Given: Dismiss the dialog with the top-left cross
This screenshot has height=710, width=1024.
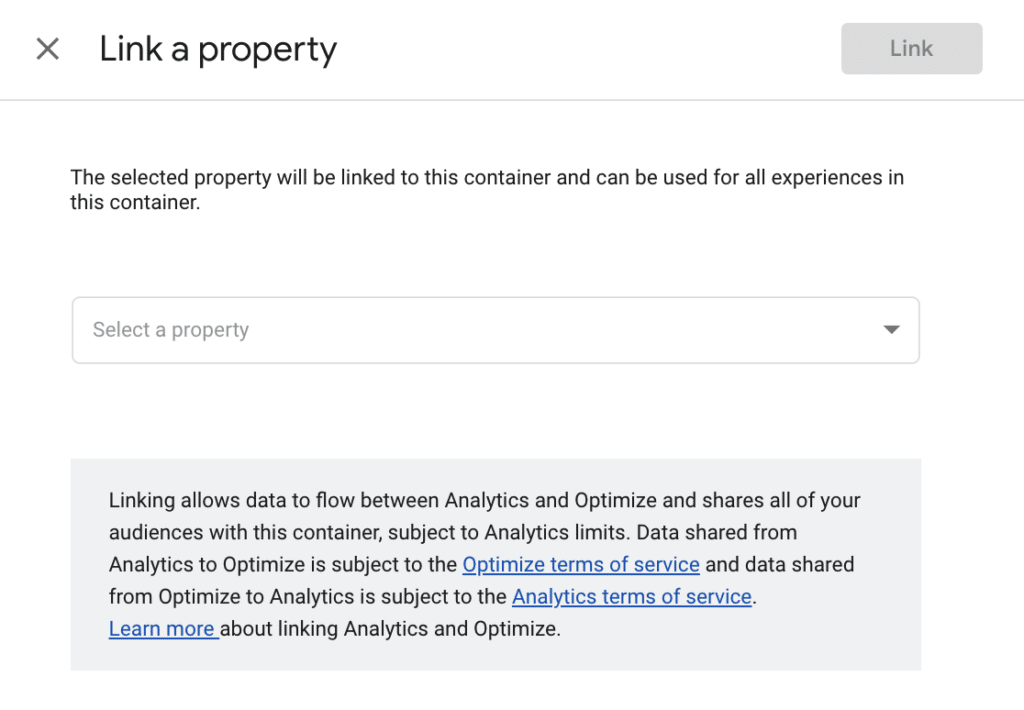Looking at the screenshot, I should click(x=48, y=49).
